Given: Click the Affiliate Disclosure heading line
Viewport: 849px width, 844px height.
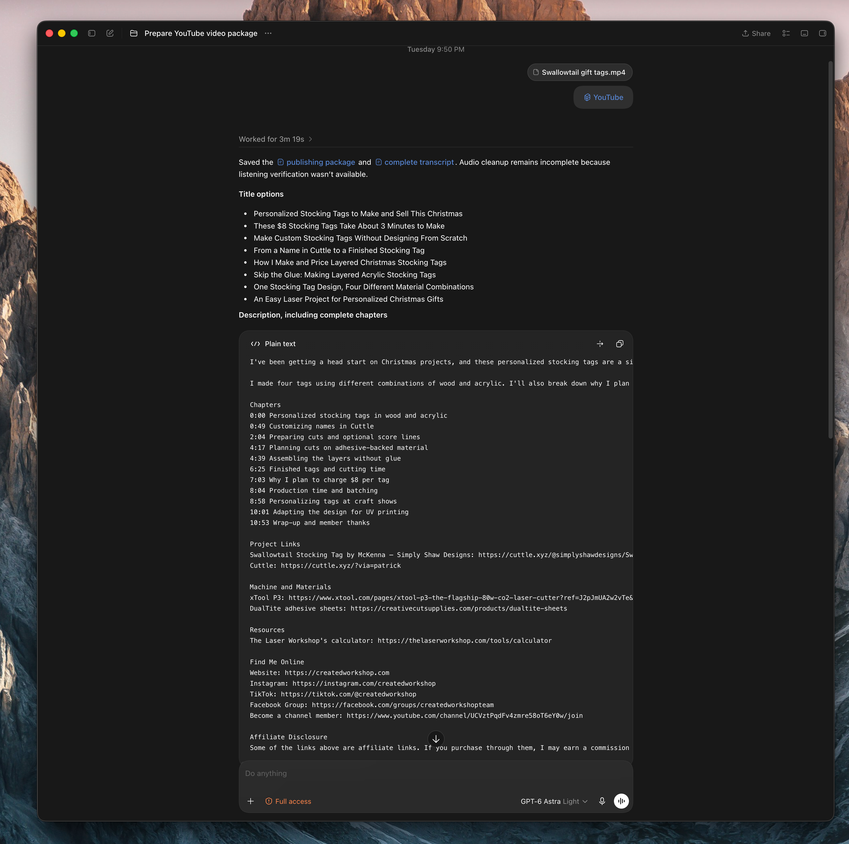Looking at the screenshot, I should (x=289, y=737).
